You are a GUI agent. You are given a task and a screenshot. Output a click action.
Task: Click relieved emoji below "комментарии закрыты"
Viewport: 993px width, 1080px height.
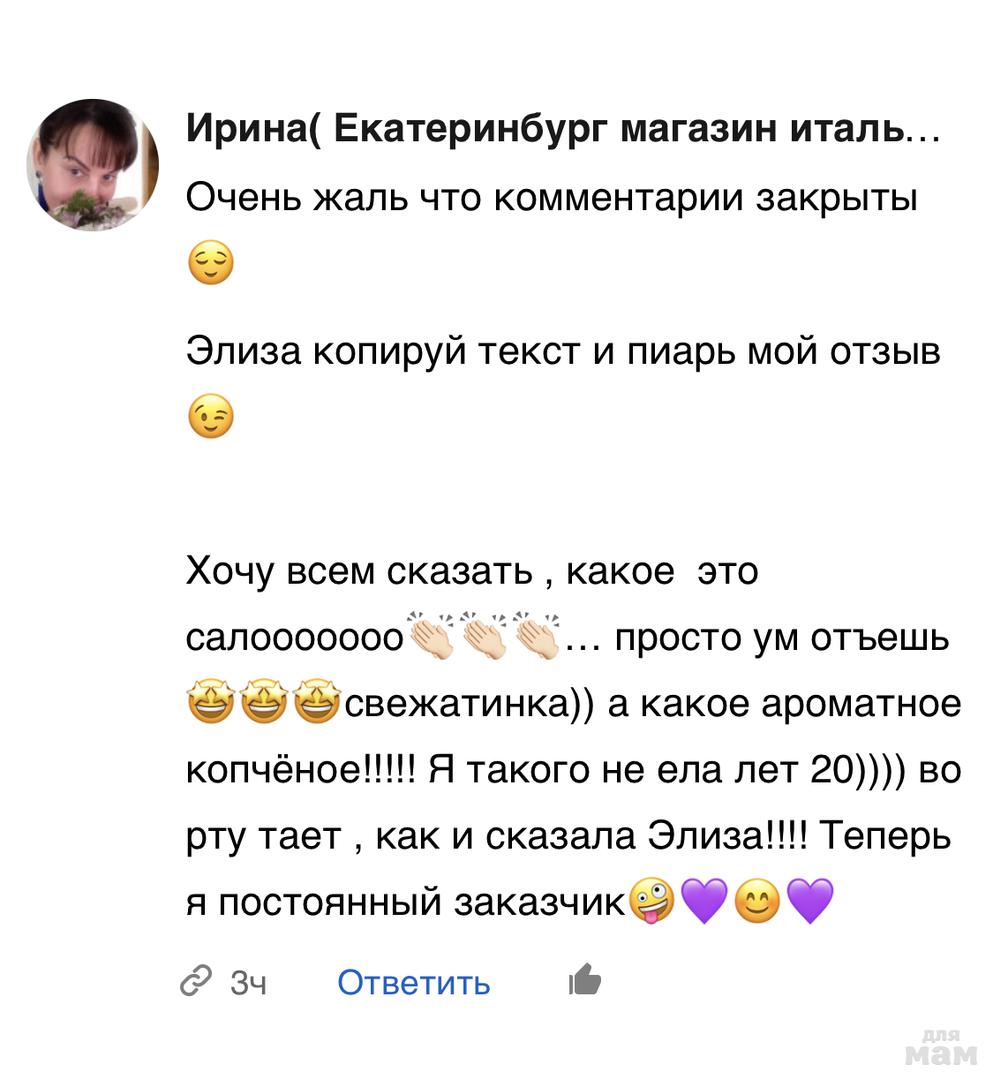(210, 265)
